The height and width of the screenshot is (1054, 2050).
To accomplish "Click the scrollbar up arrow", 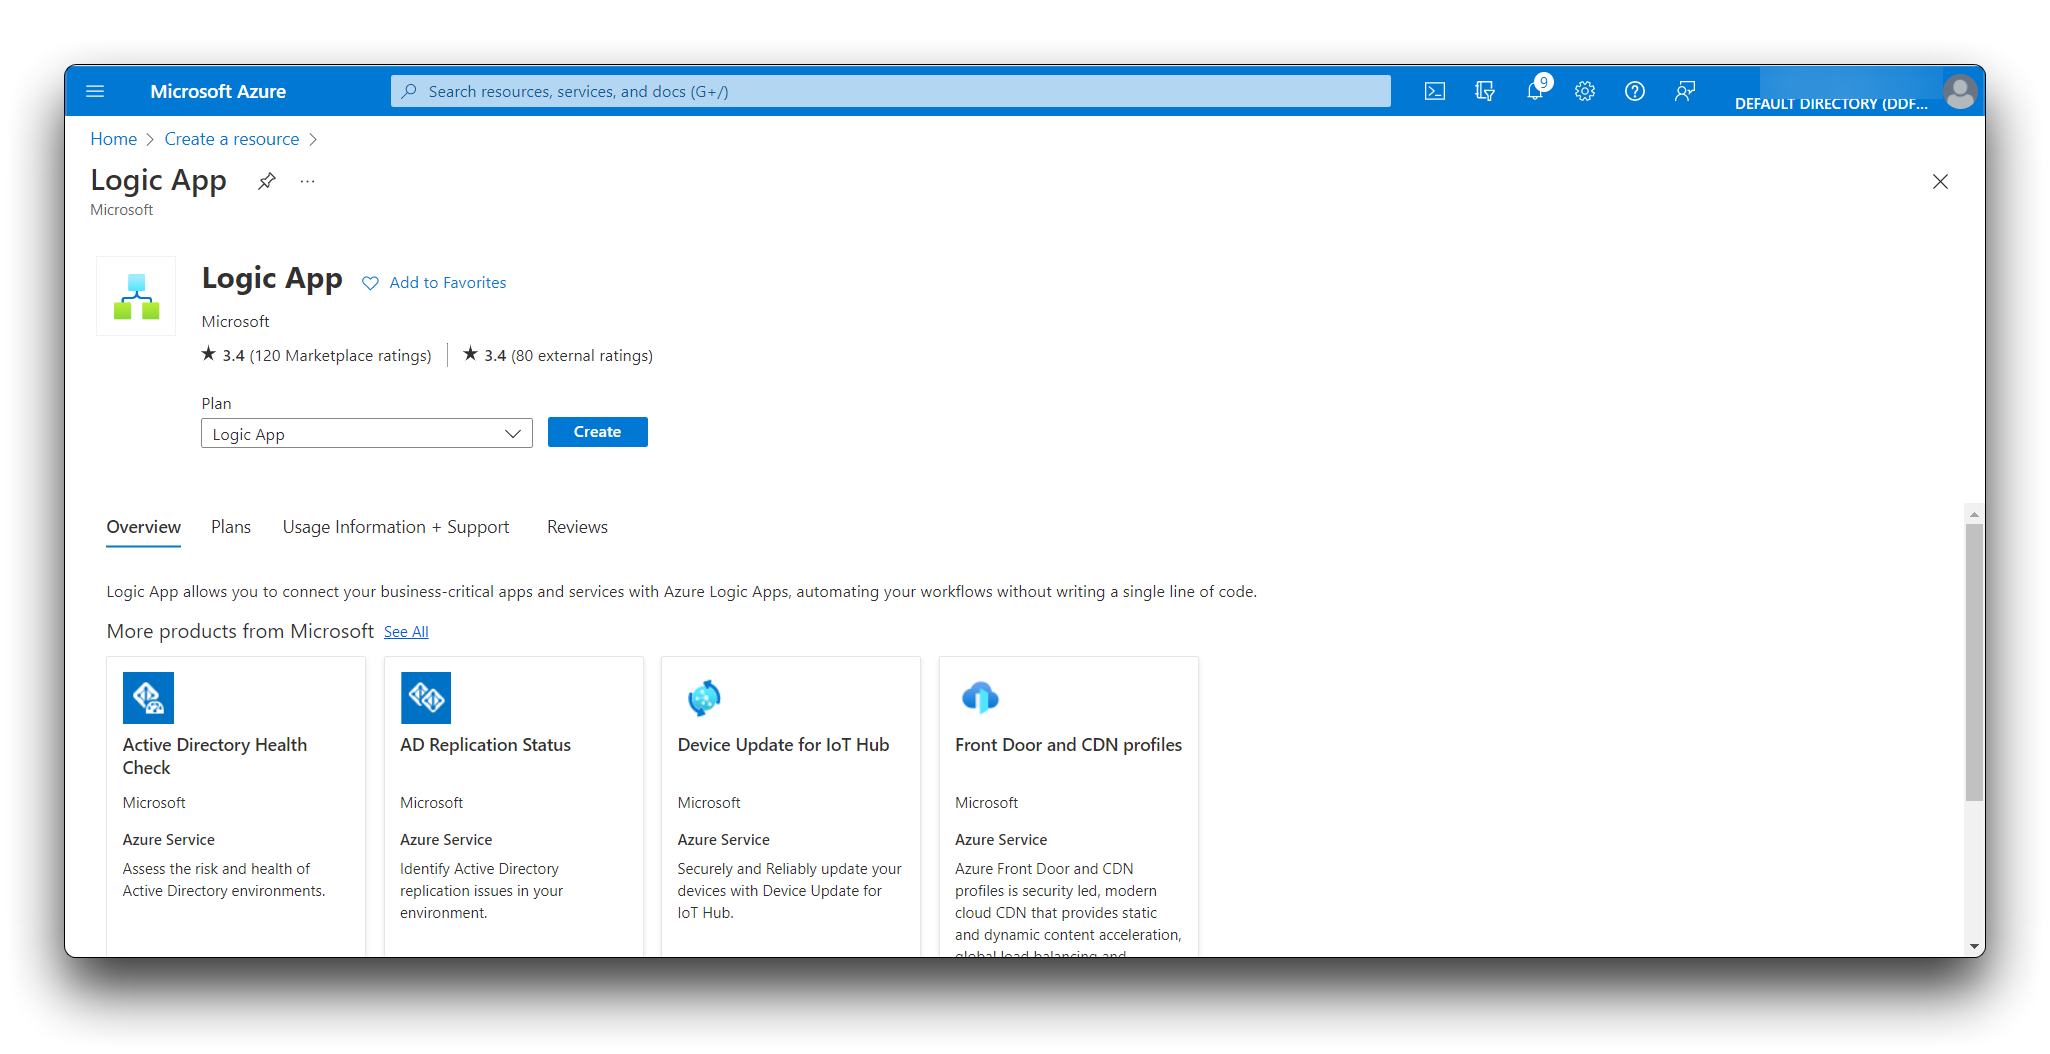I will [x=1974, y=514].
